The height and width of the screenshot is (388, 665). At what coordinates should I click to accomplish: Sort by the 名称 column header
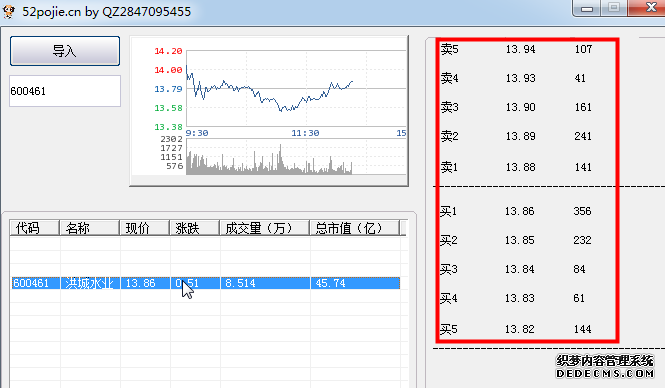[x=89, y=228]
